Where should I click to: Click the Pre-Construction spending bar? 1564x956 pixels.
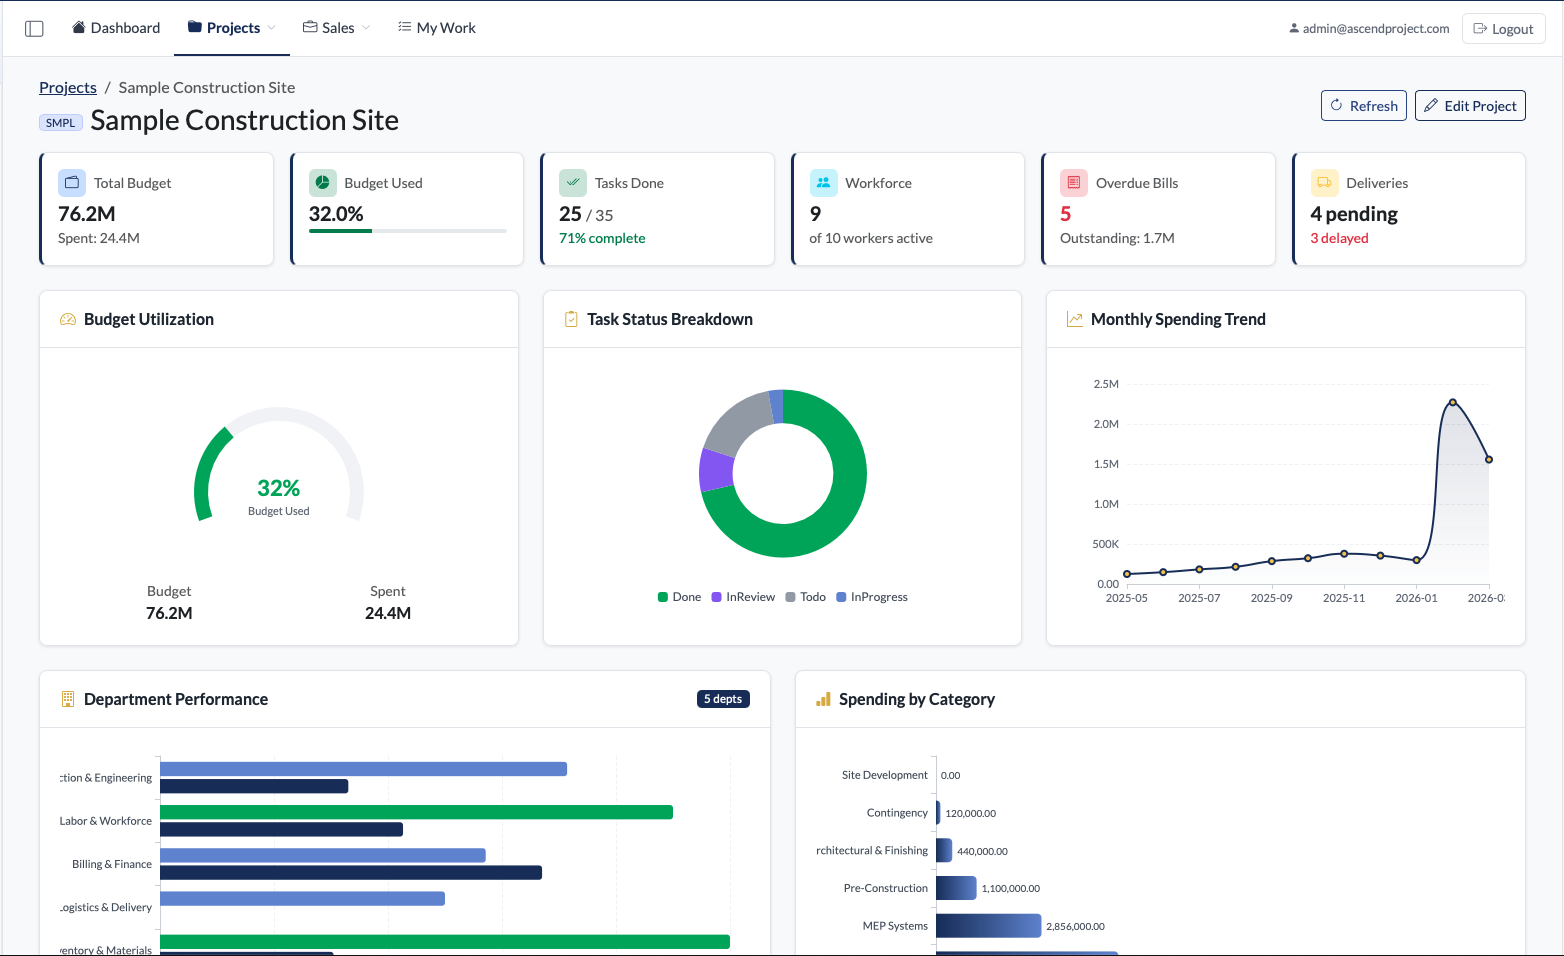coord(957,888)
